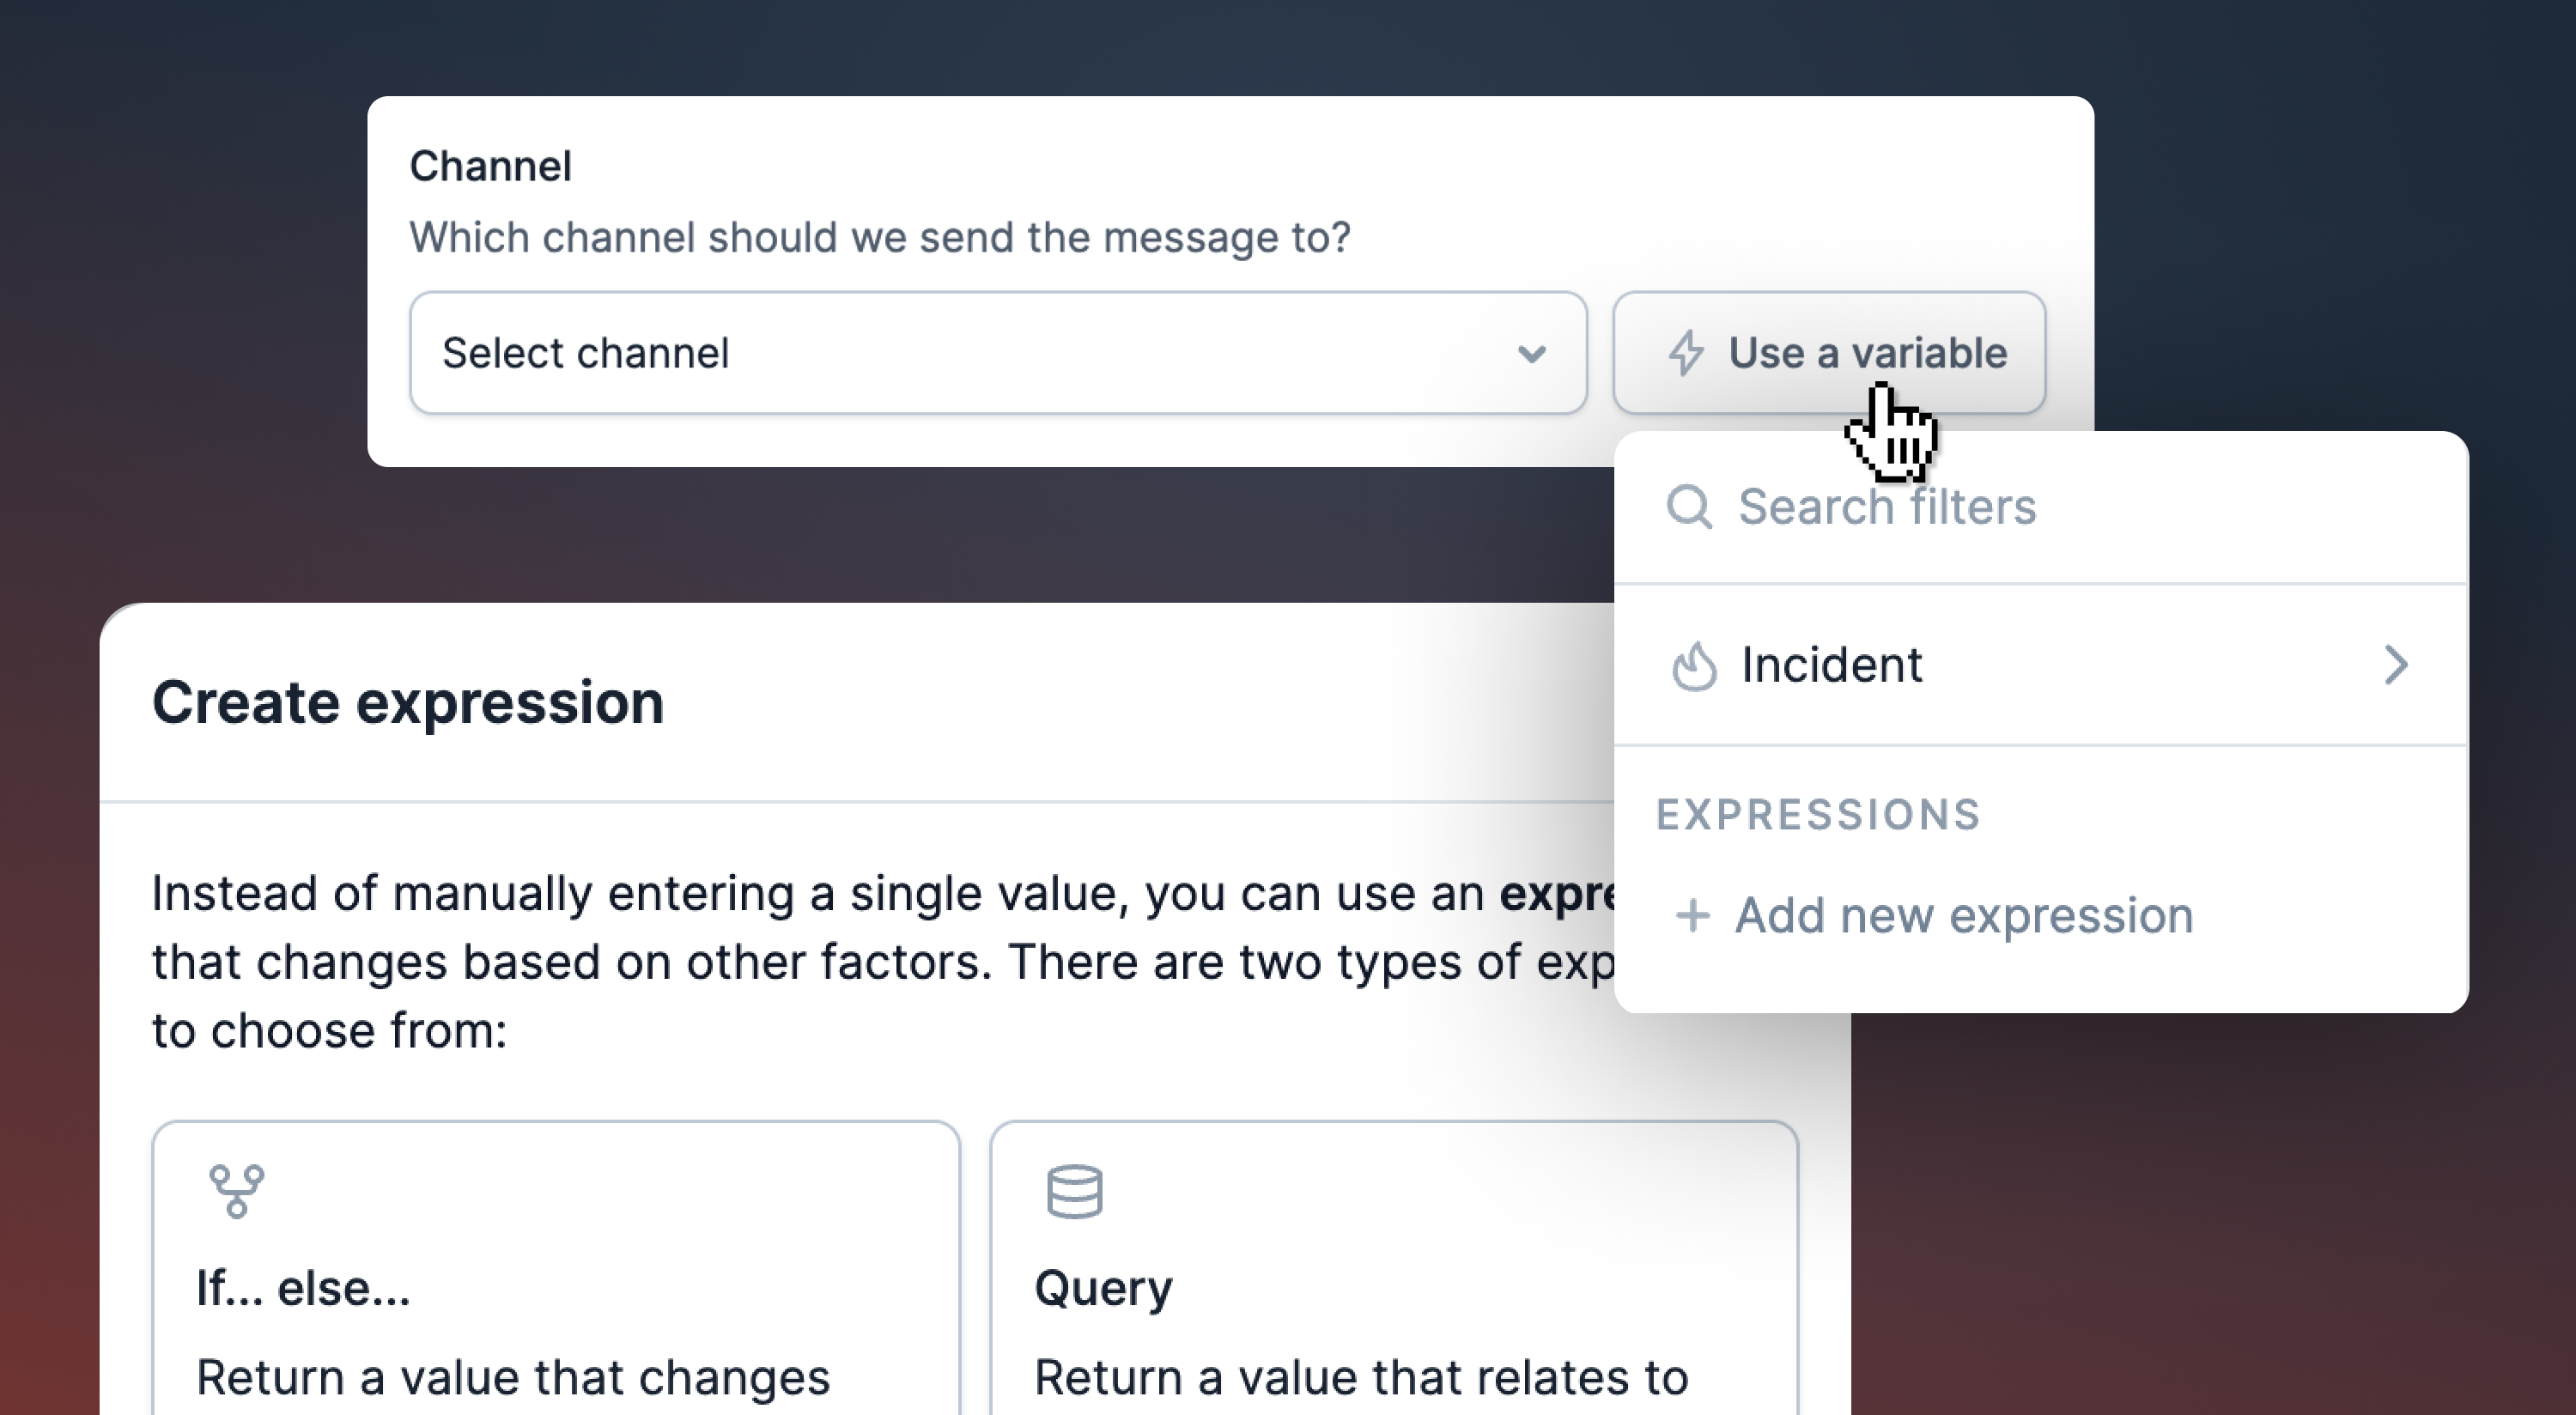
Task: Select the Query expression card
Action: [x=1394, y=1268]
